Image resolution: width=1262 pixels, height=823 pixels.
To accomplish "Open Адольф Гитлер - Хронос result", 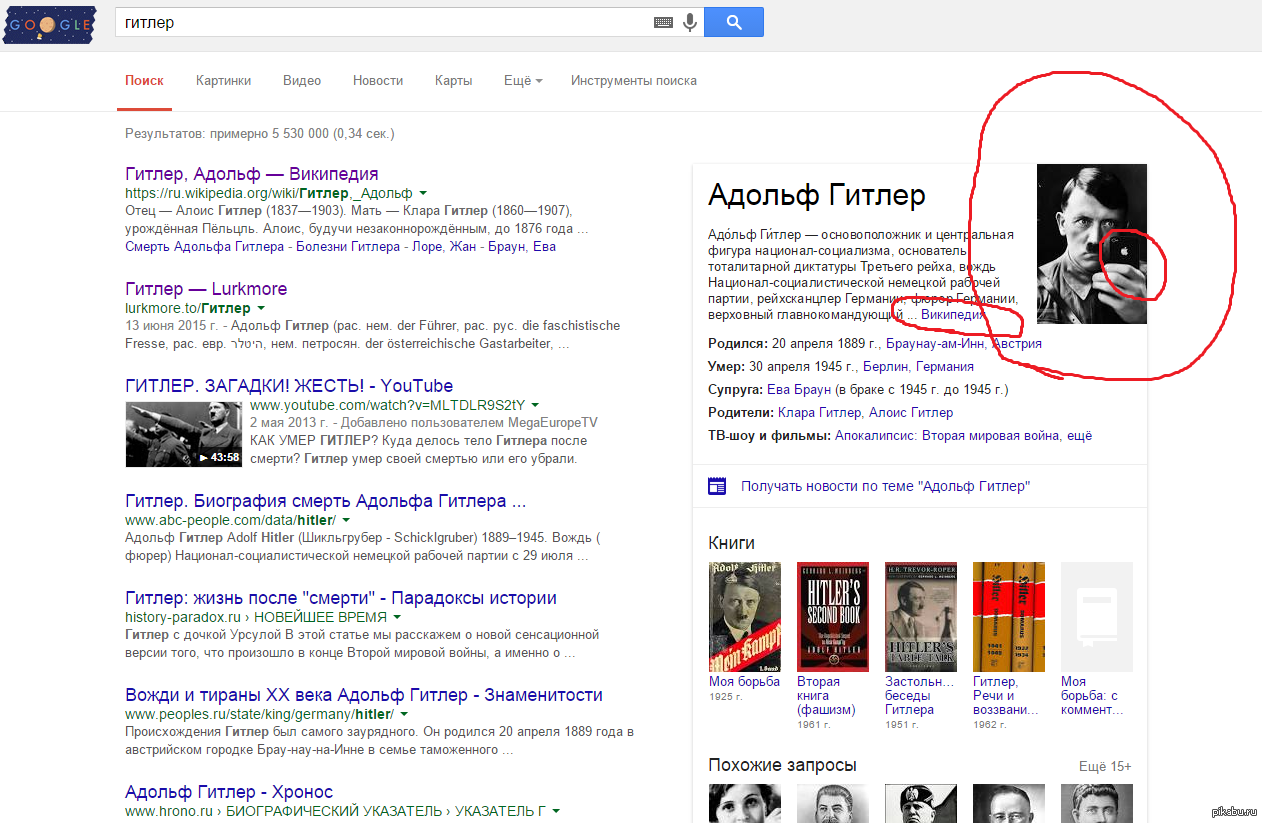I will point(229,792).
